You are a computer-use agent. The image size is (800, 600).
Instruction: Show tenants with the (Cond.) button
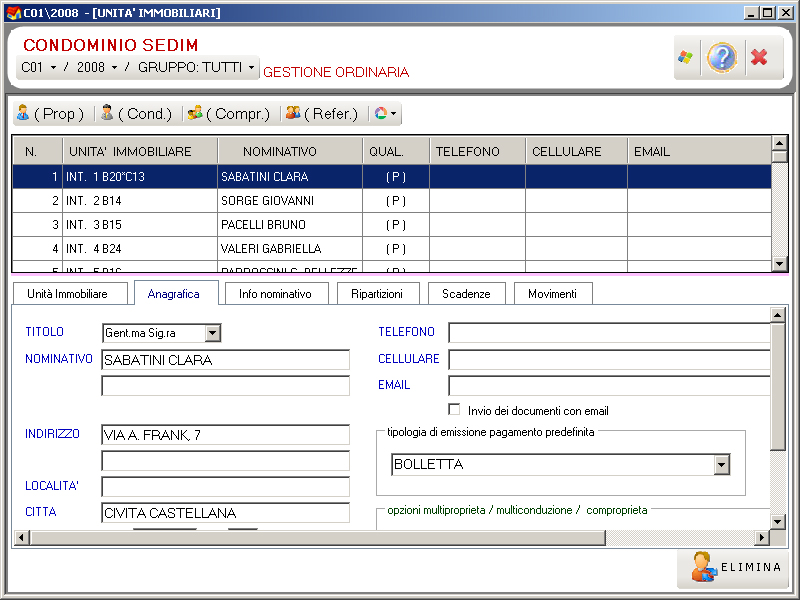tap(136, 114)
